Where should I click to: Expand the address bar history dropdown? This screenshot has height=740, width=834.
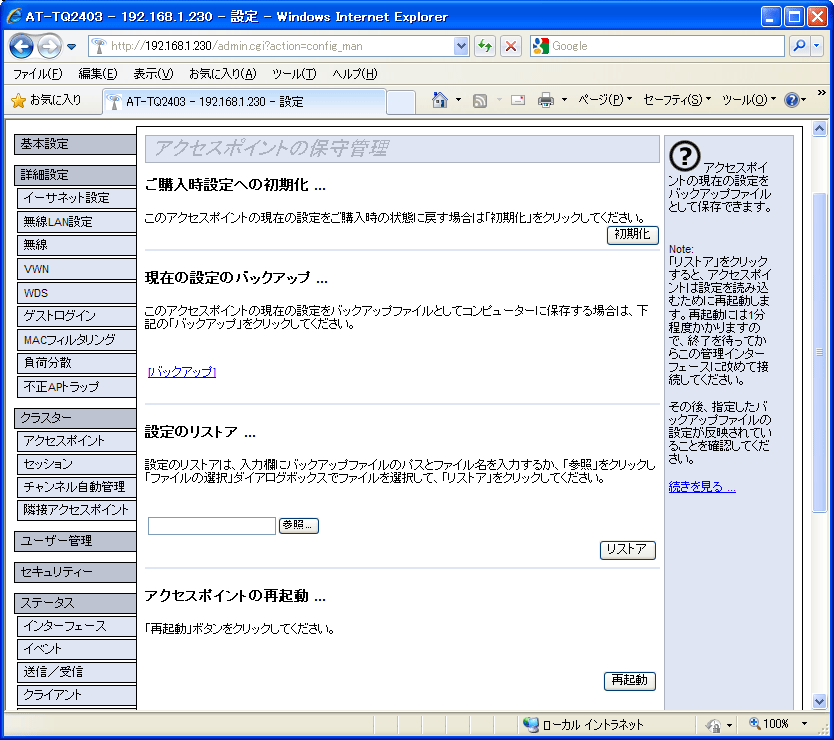coord(462,46)
